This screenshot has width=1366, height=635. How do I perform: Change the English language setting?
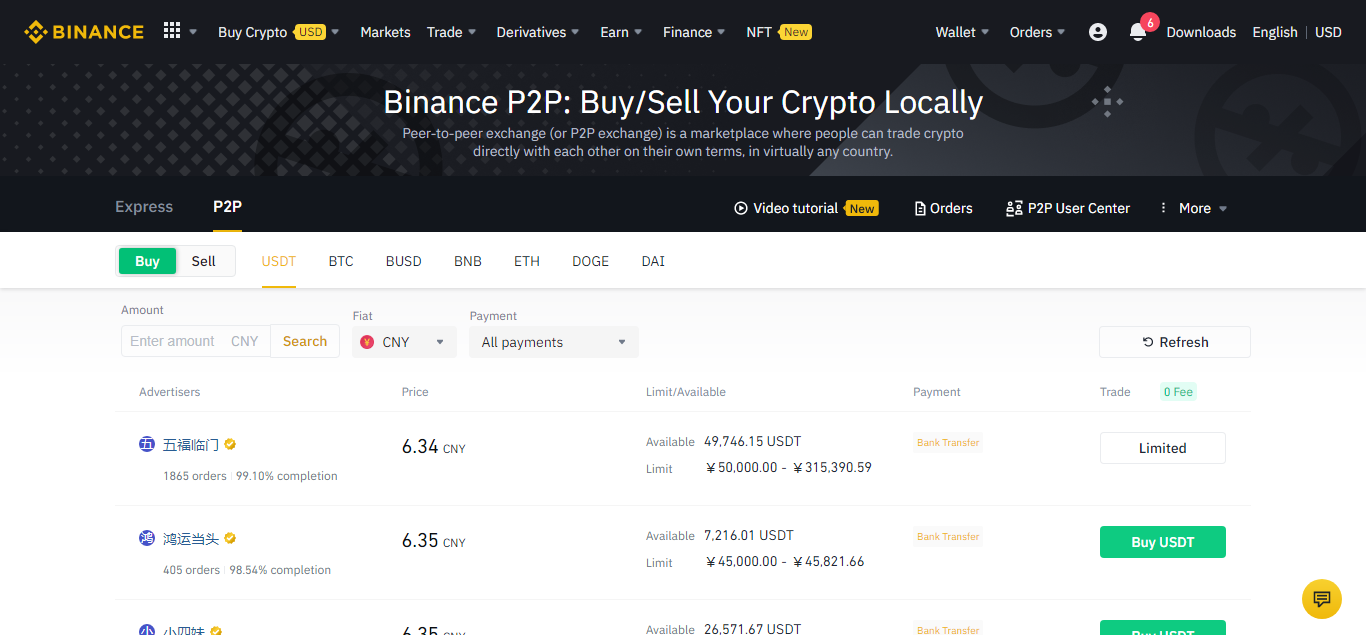pos(1275,32)
